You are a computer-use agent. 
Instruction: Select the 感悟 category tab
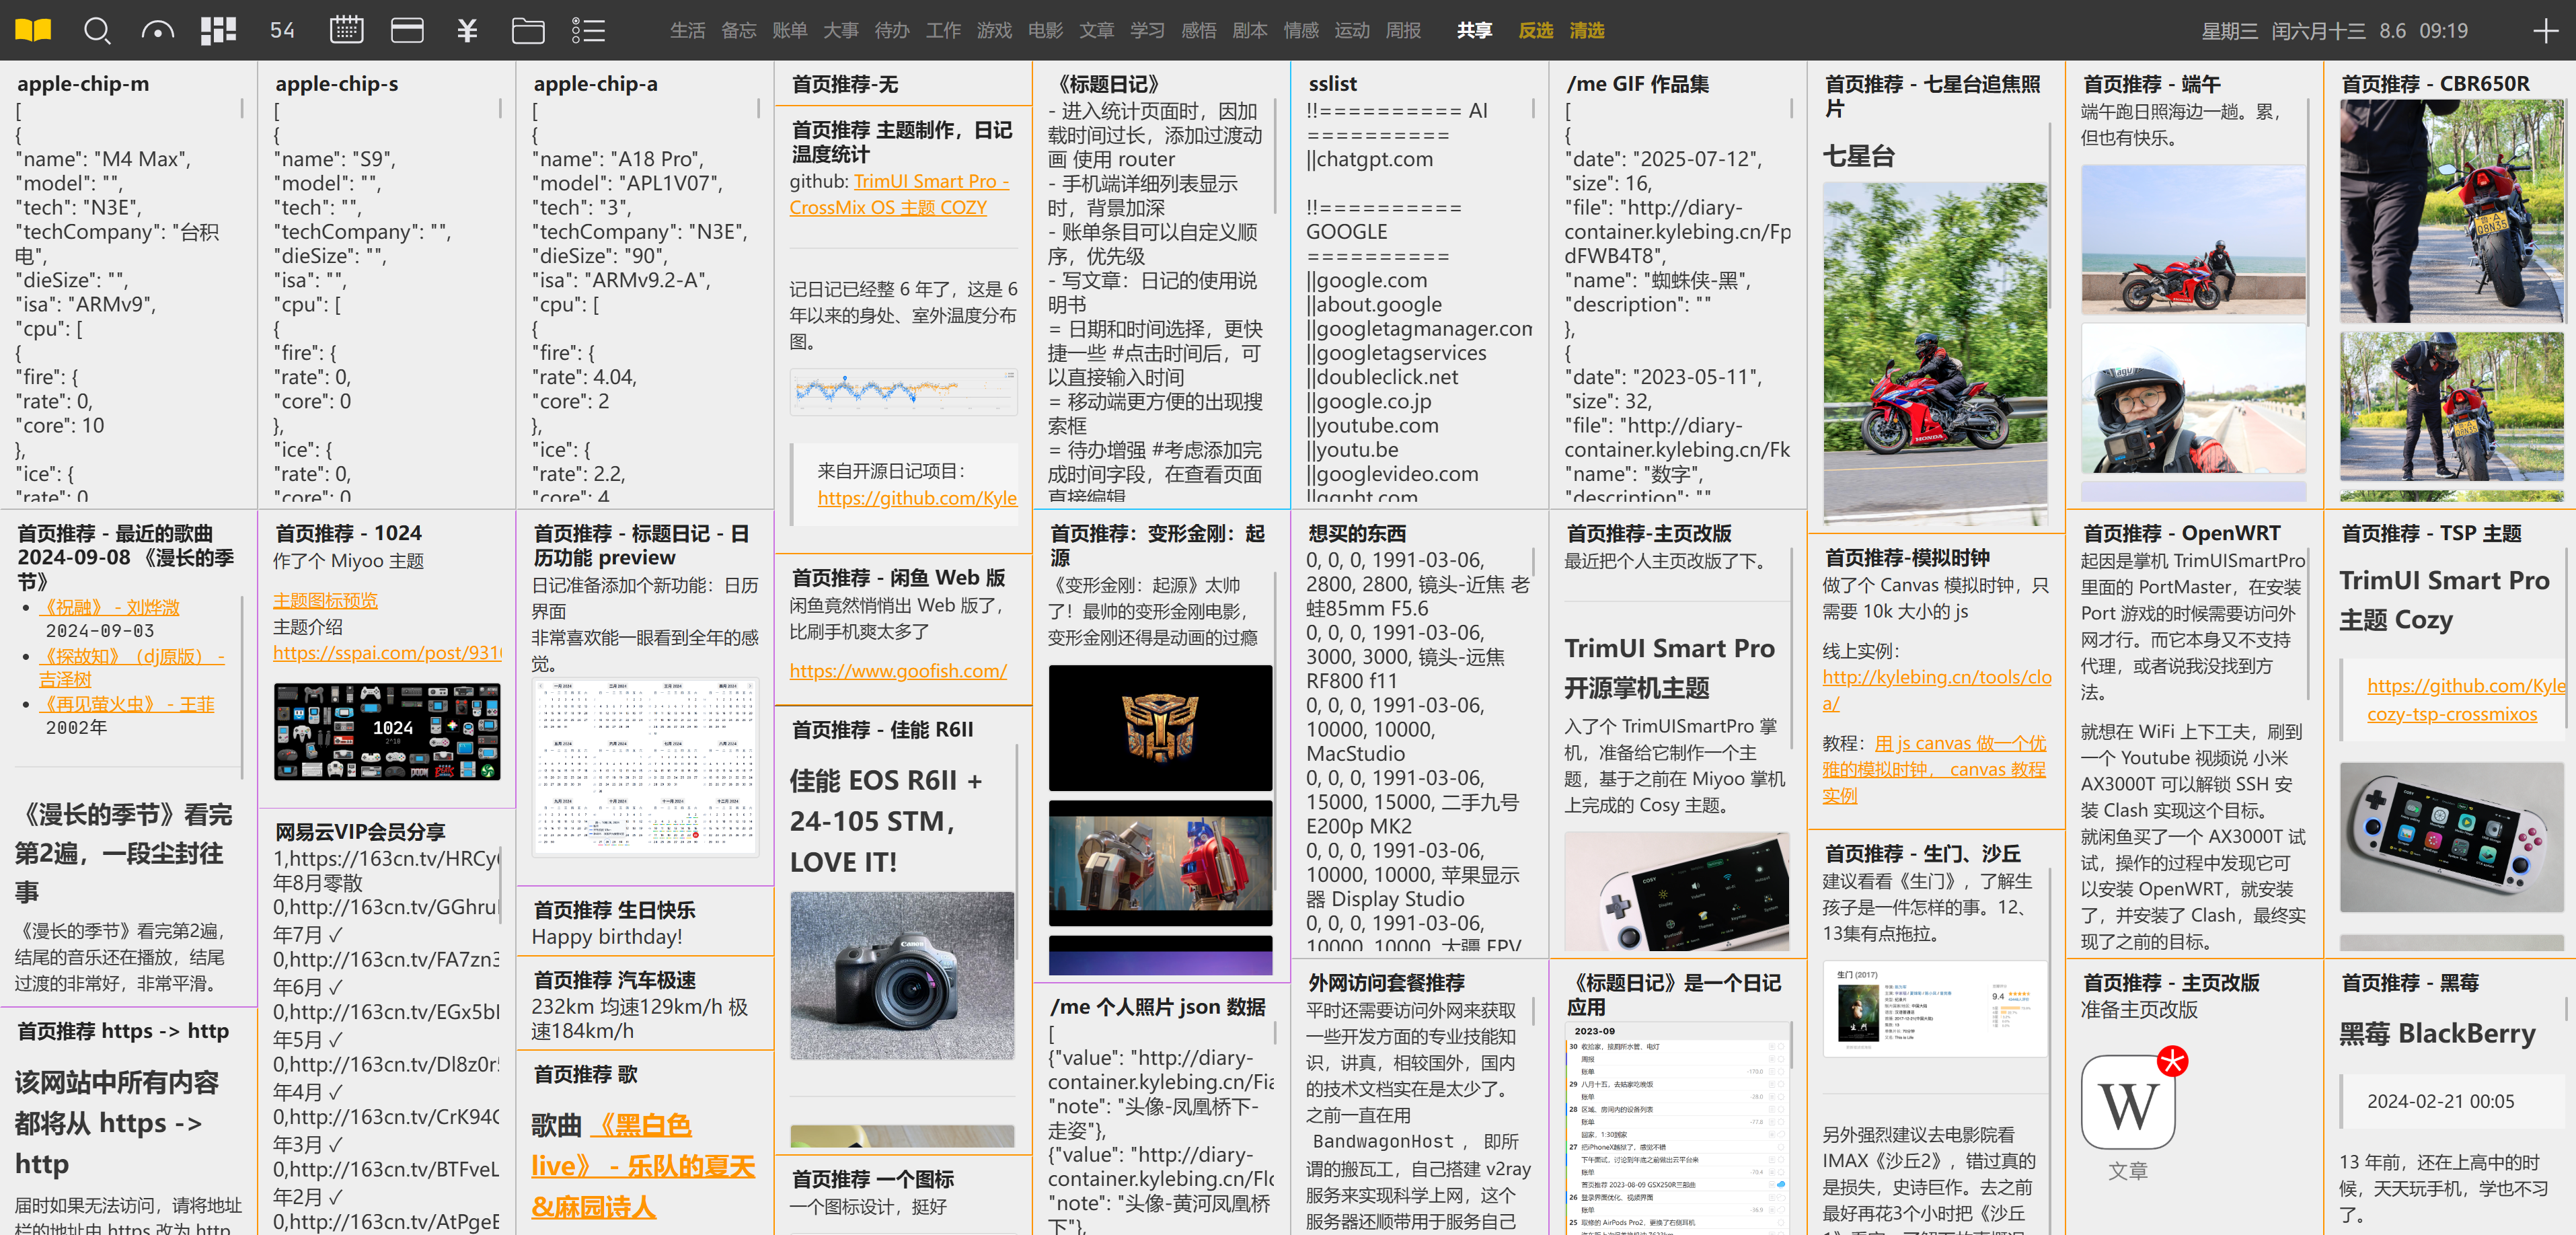pyautogui.click(x=1198, y=30)
